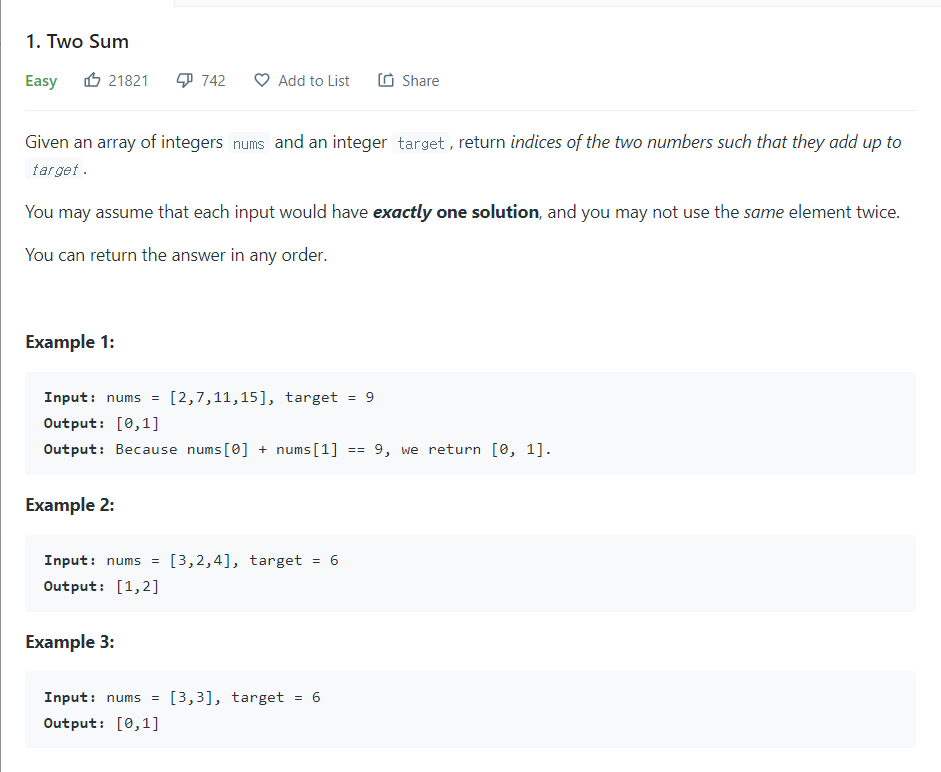Viewport: 941px width, 772px height.
Task: Expand Example 1 code block
Action: tap(470, 422)
